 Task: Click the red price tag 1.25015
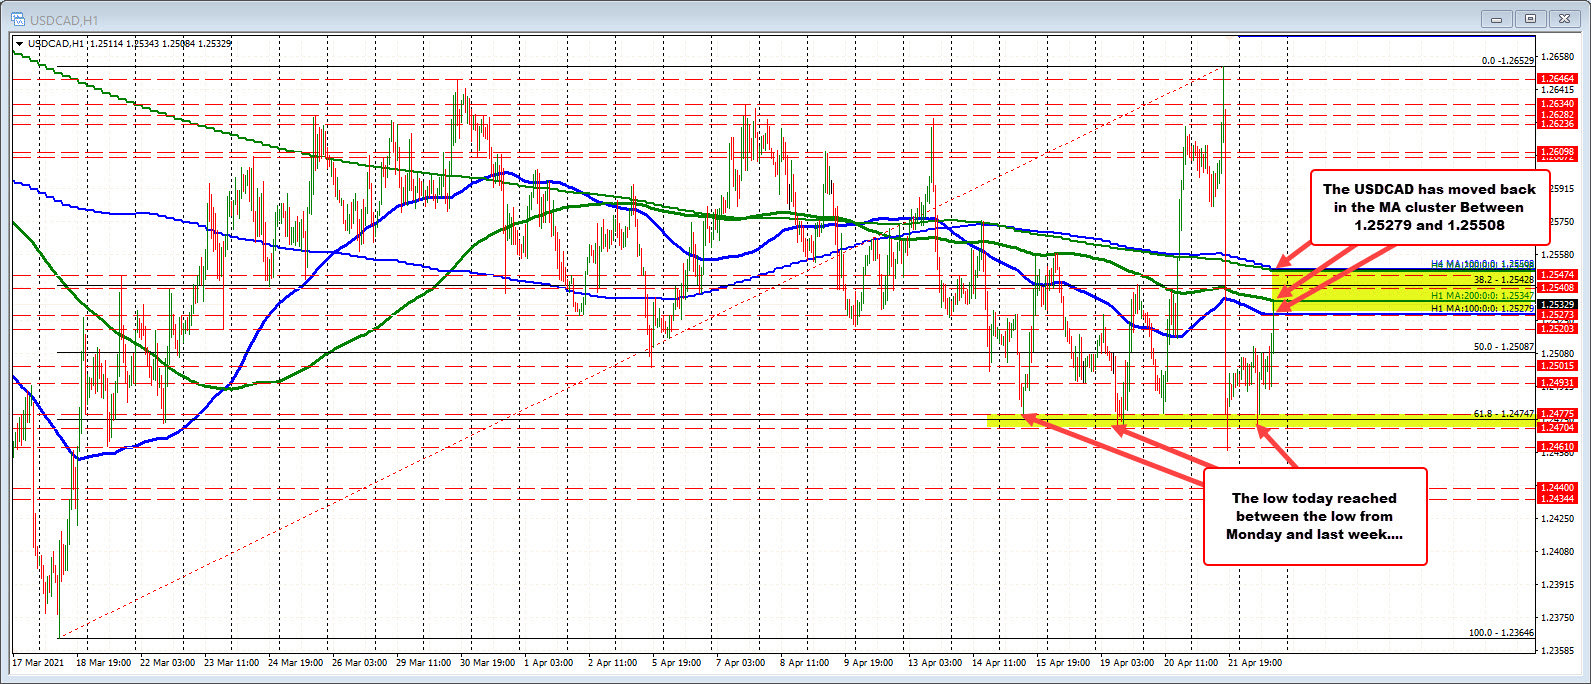click(1558, 366)
